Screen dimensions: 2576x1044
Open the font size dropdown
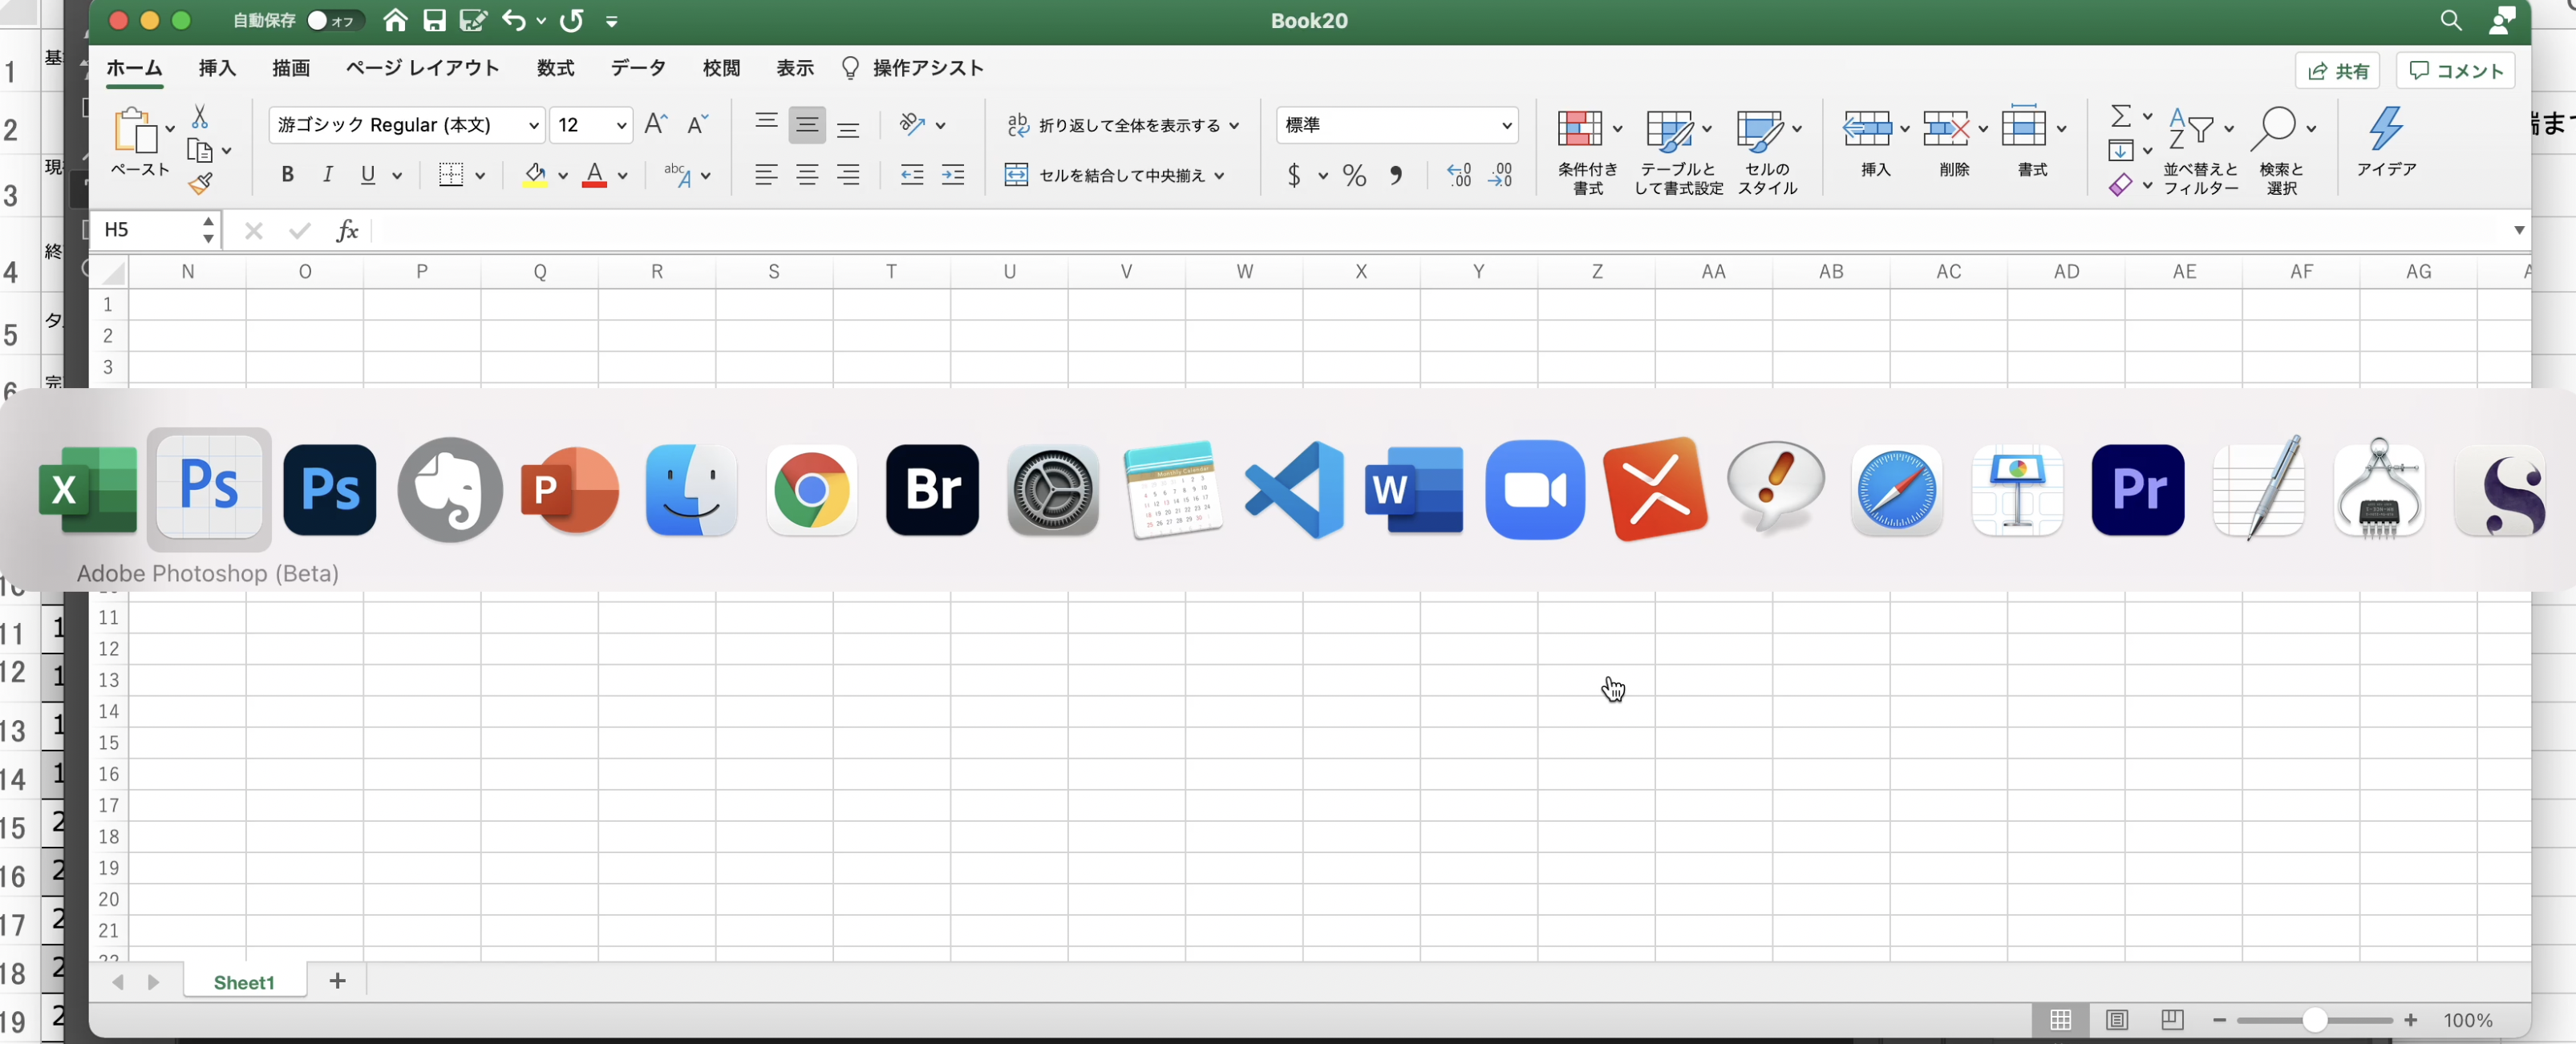(x=621, y=125)
